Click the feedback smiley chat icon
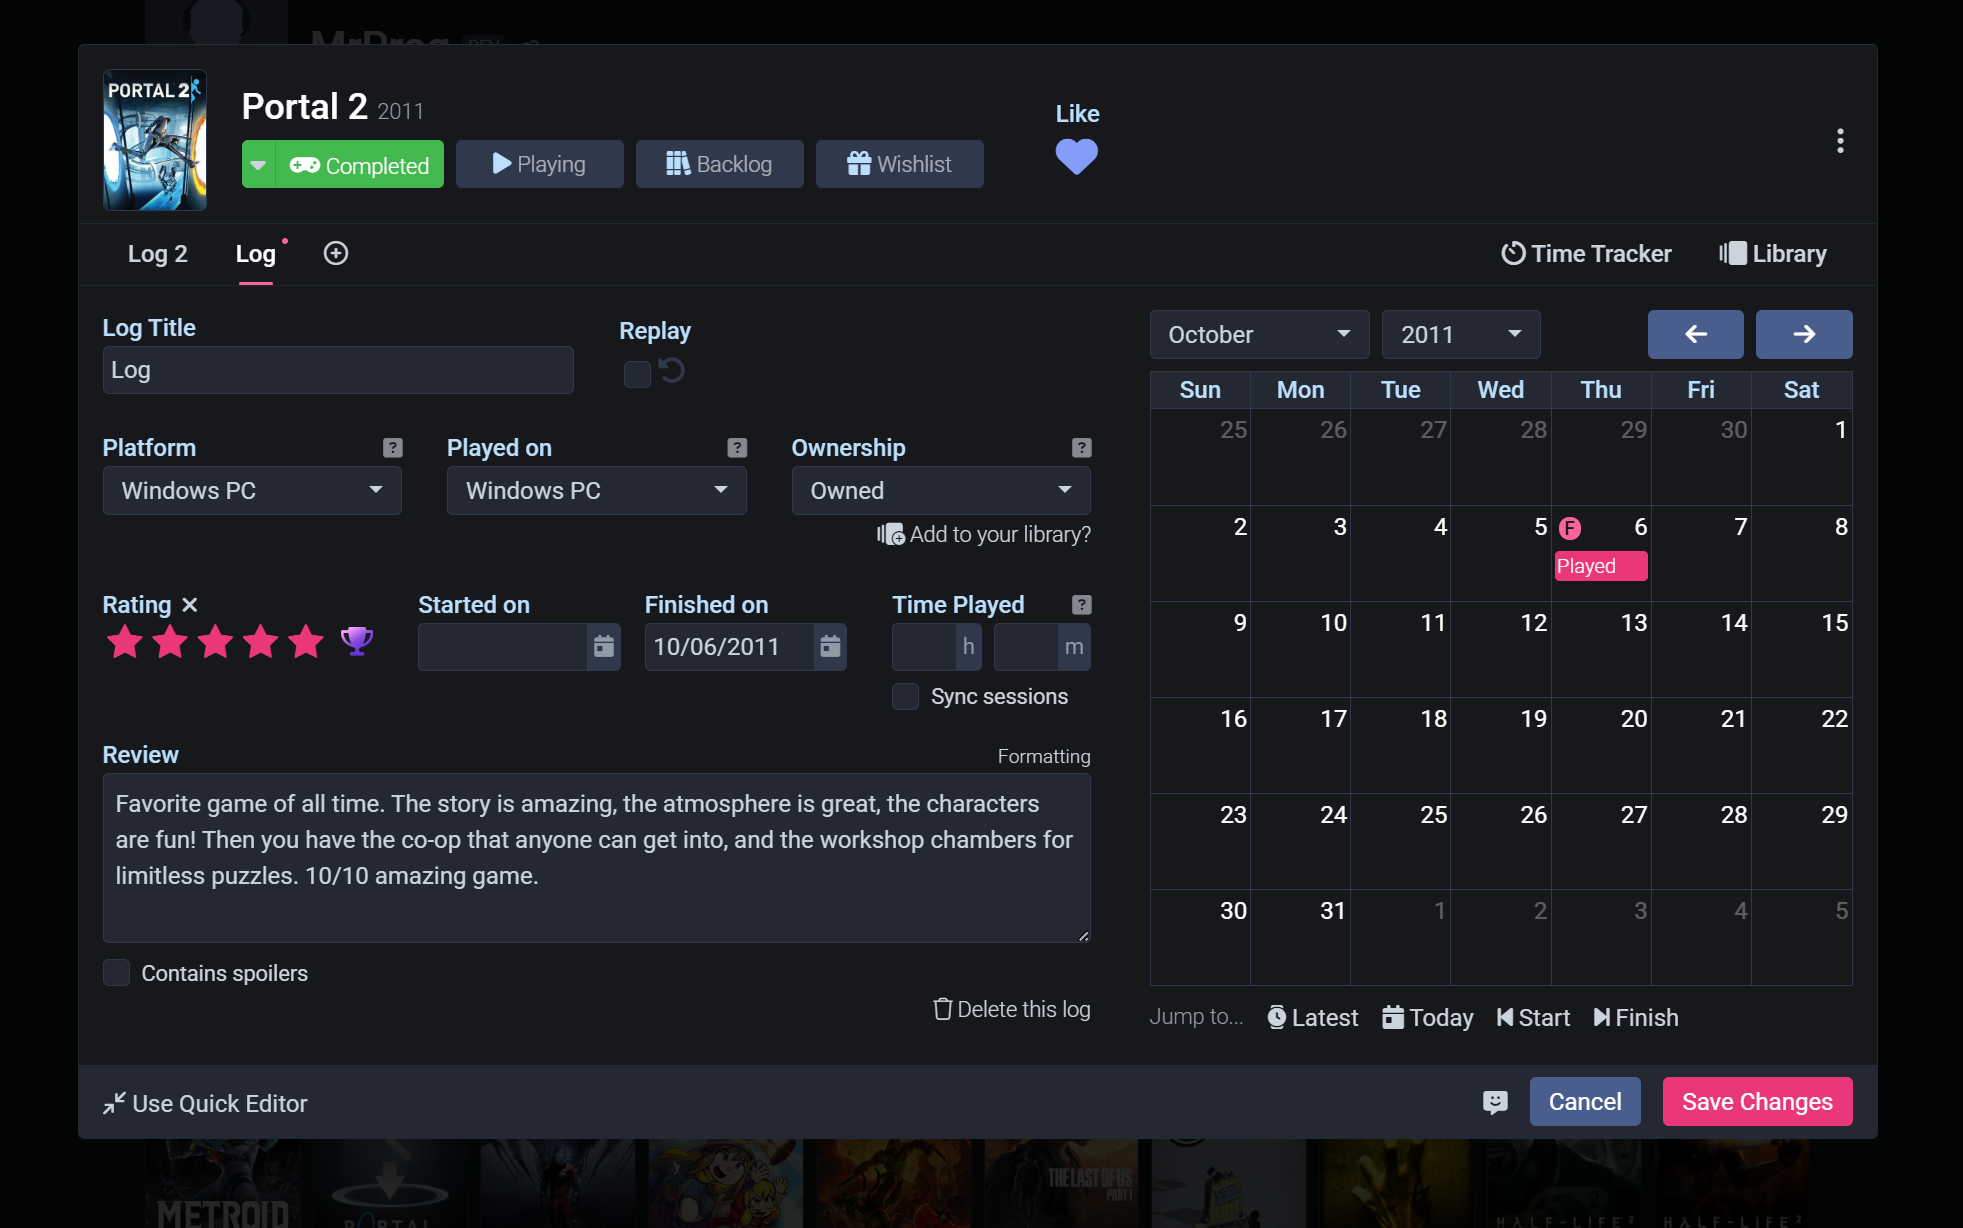 tap(1495, 1102)
